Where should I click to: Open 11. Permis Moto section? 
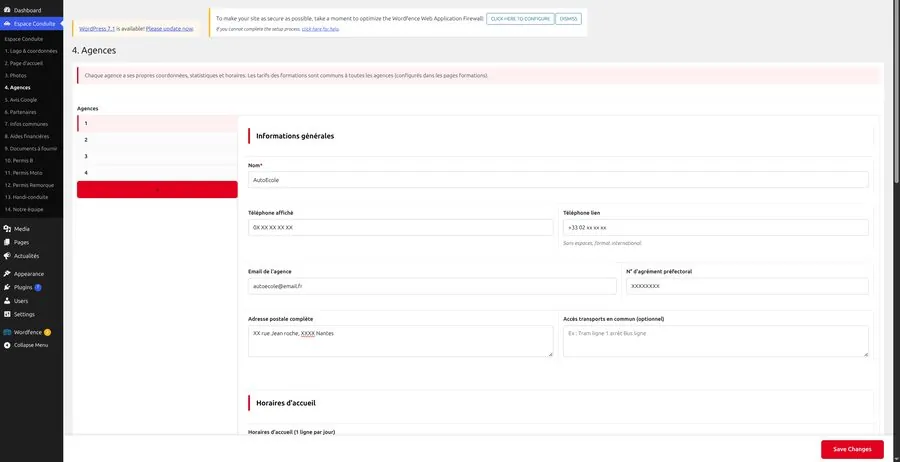pos(24,173)
